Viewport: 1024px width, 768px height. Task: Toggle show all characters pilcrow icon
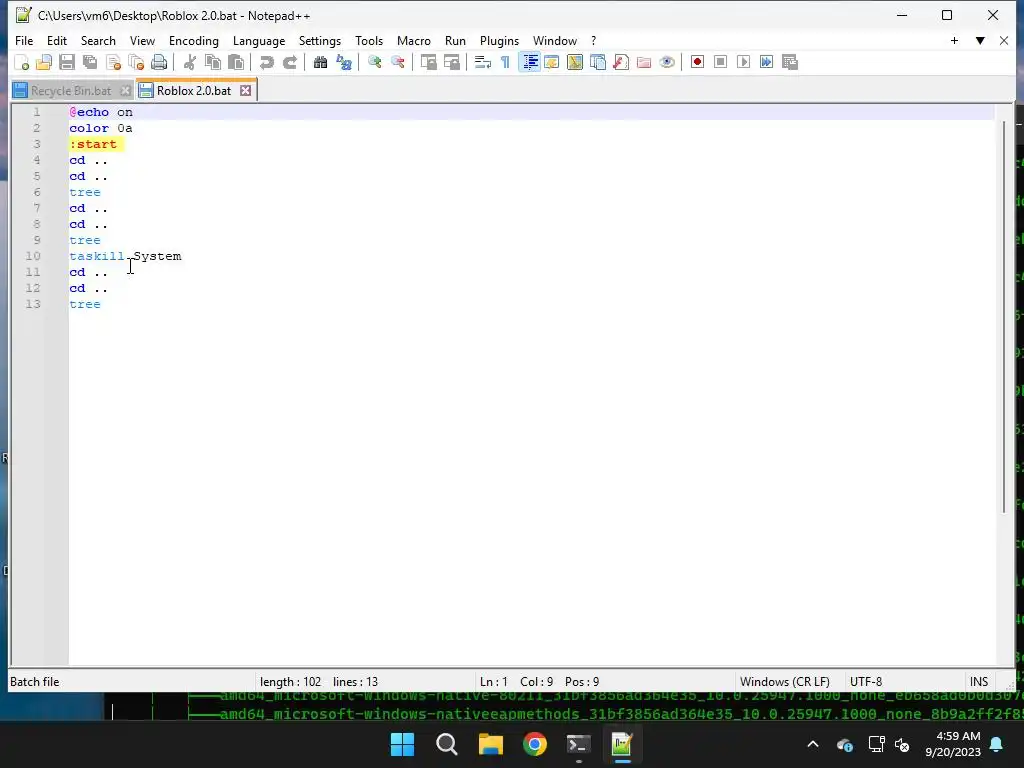pyautogui.click(x=505, y=62)
